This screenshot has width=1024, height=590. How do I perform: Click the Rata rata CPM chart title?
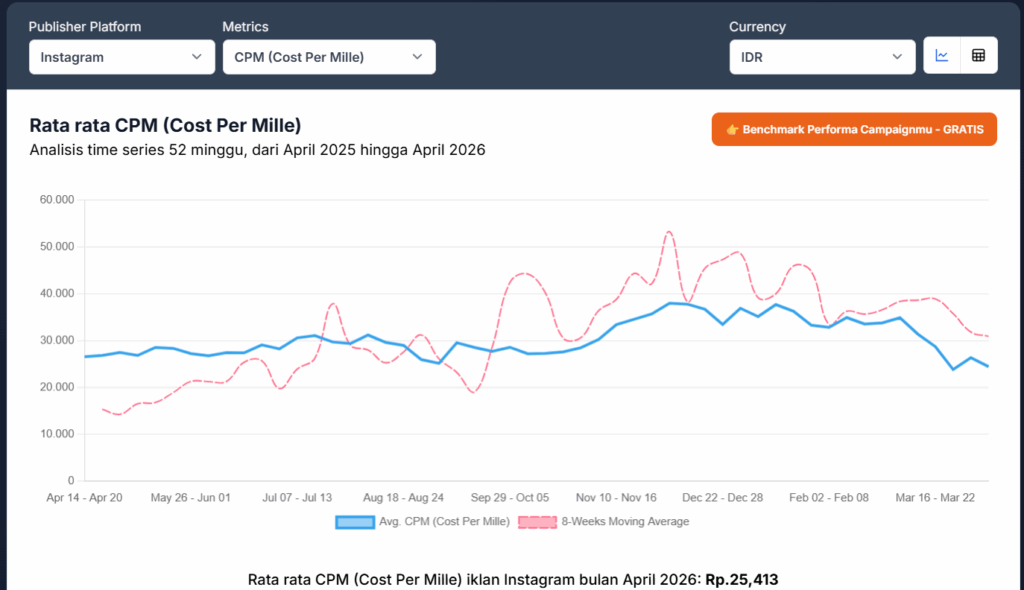(165, 125)
